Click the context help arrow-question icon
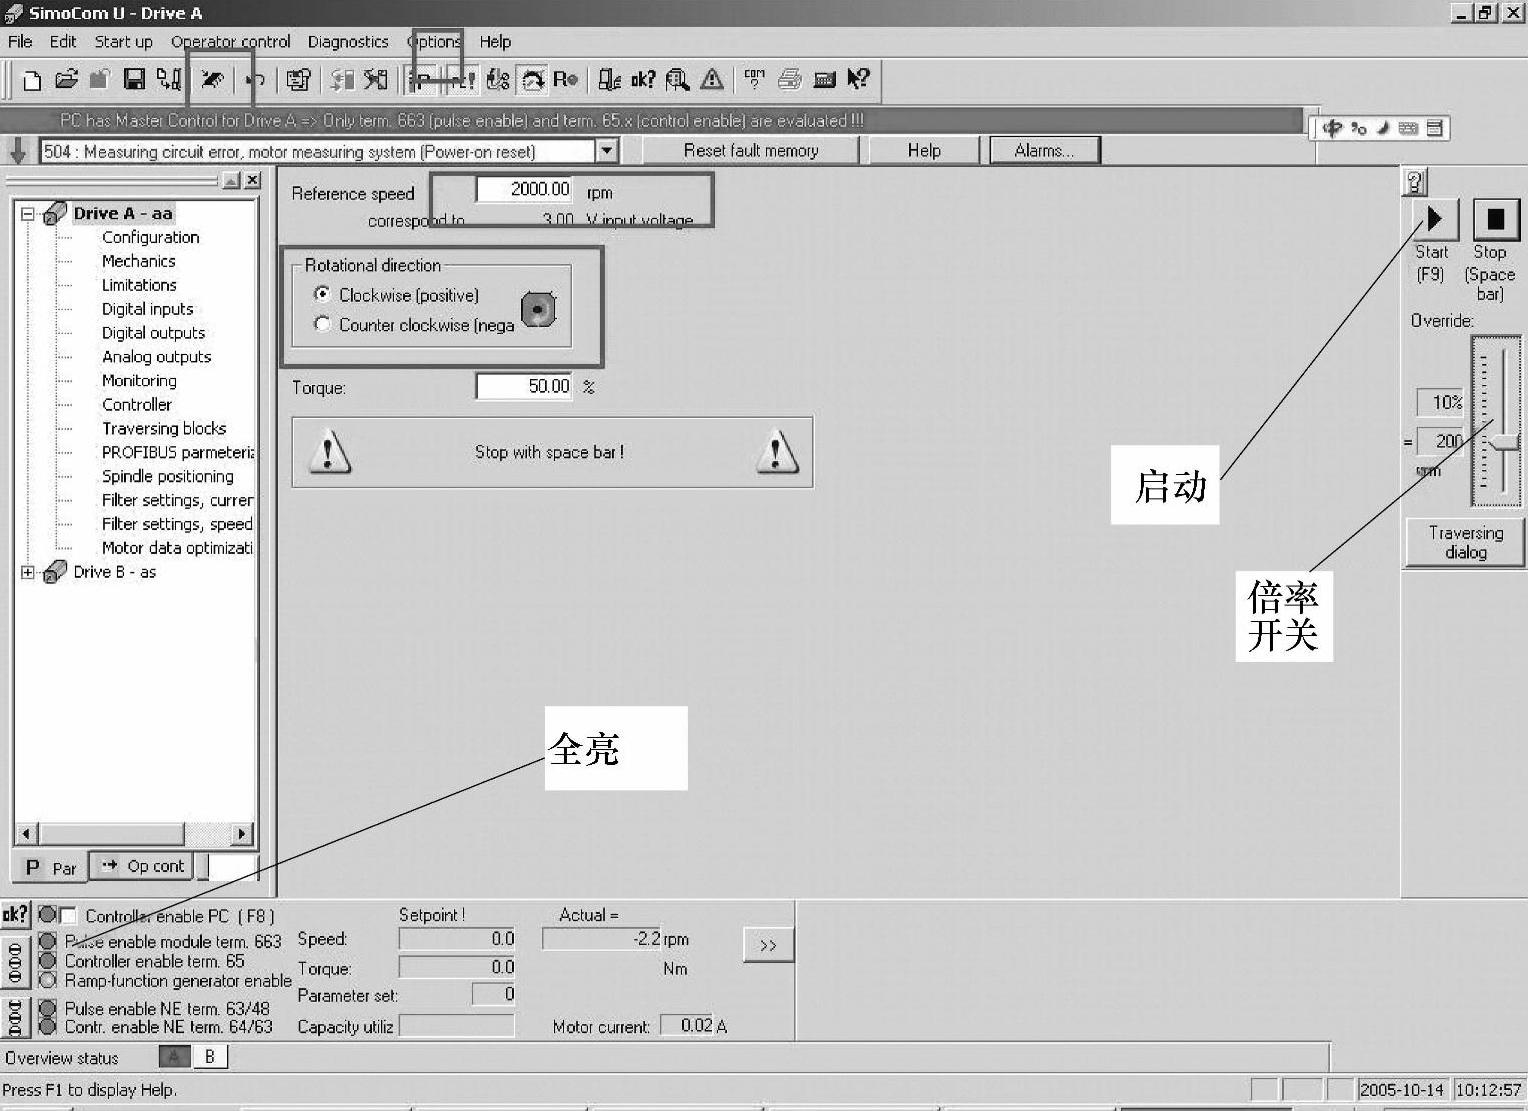 click(x=858, y=79)
